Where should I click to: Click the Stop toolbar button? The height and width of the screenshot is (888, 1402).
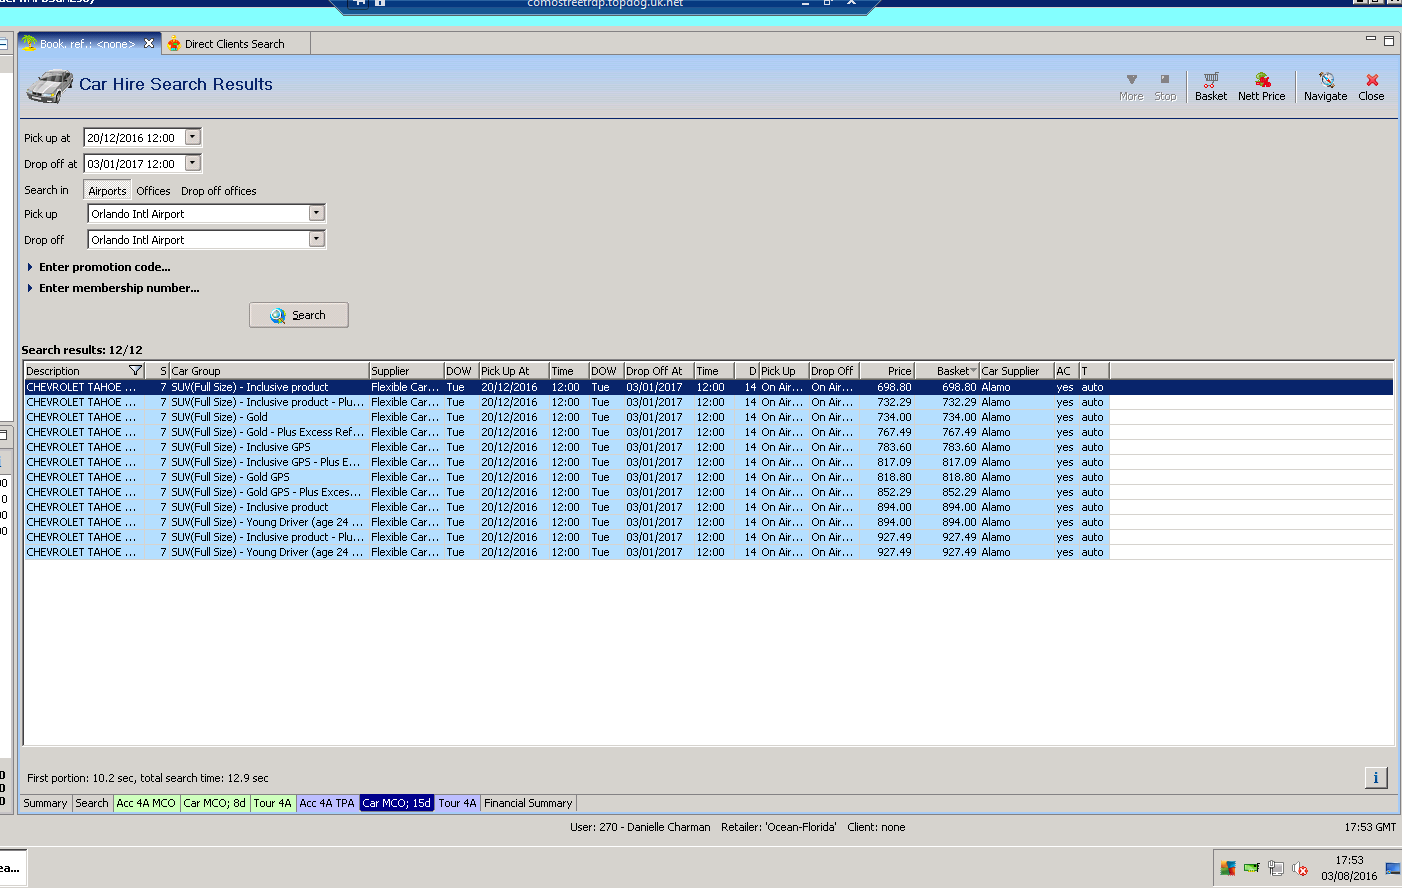[1165, 86]
